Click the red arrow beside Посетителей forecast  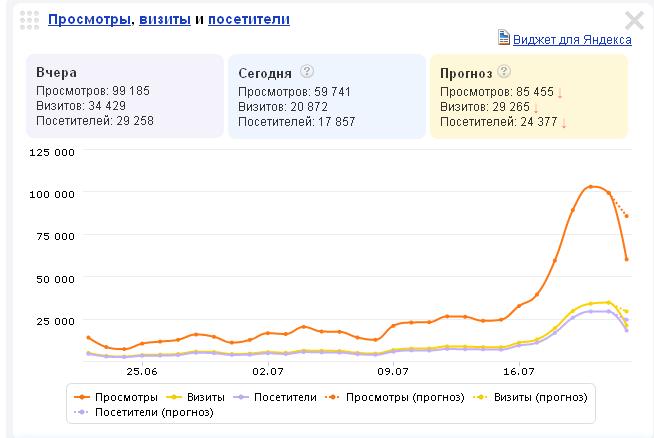pos(564,122)
